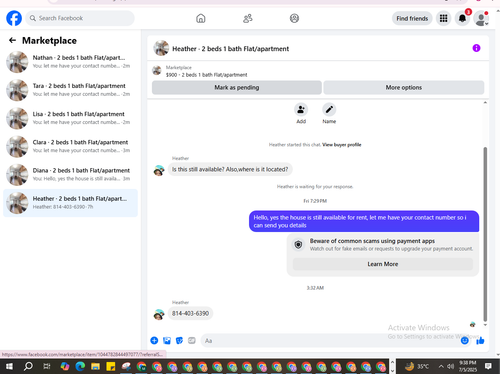The height and width of the screenshot is (374, 500).
Task: Click the back arrow beside Marketplace
Action: pos(12,40)
